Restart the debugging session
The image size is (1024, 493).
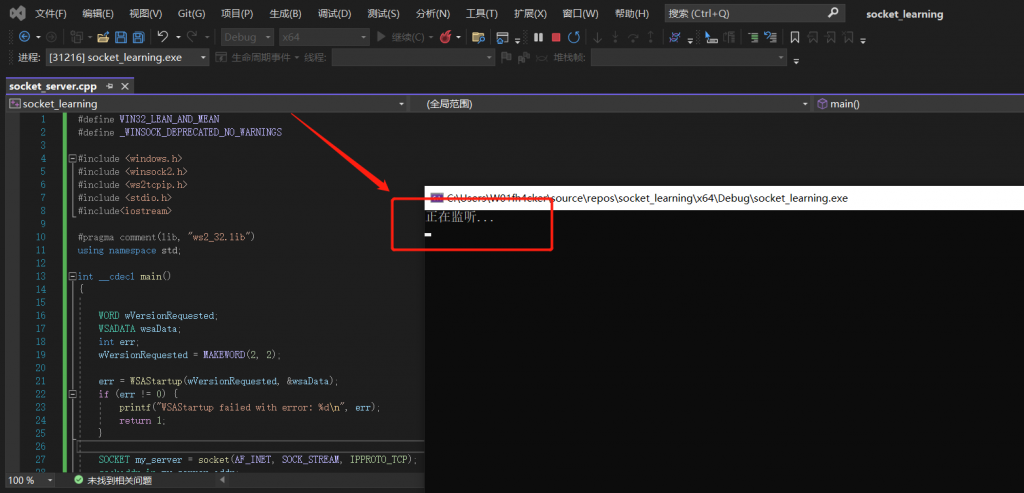[x=573, y=37]
